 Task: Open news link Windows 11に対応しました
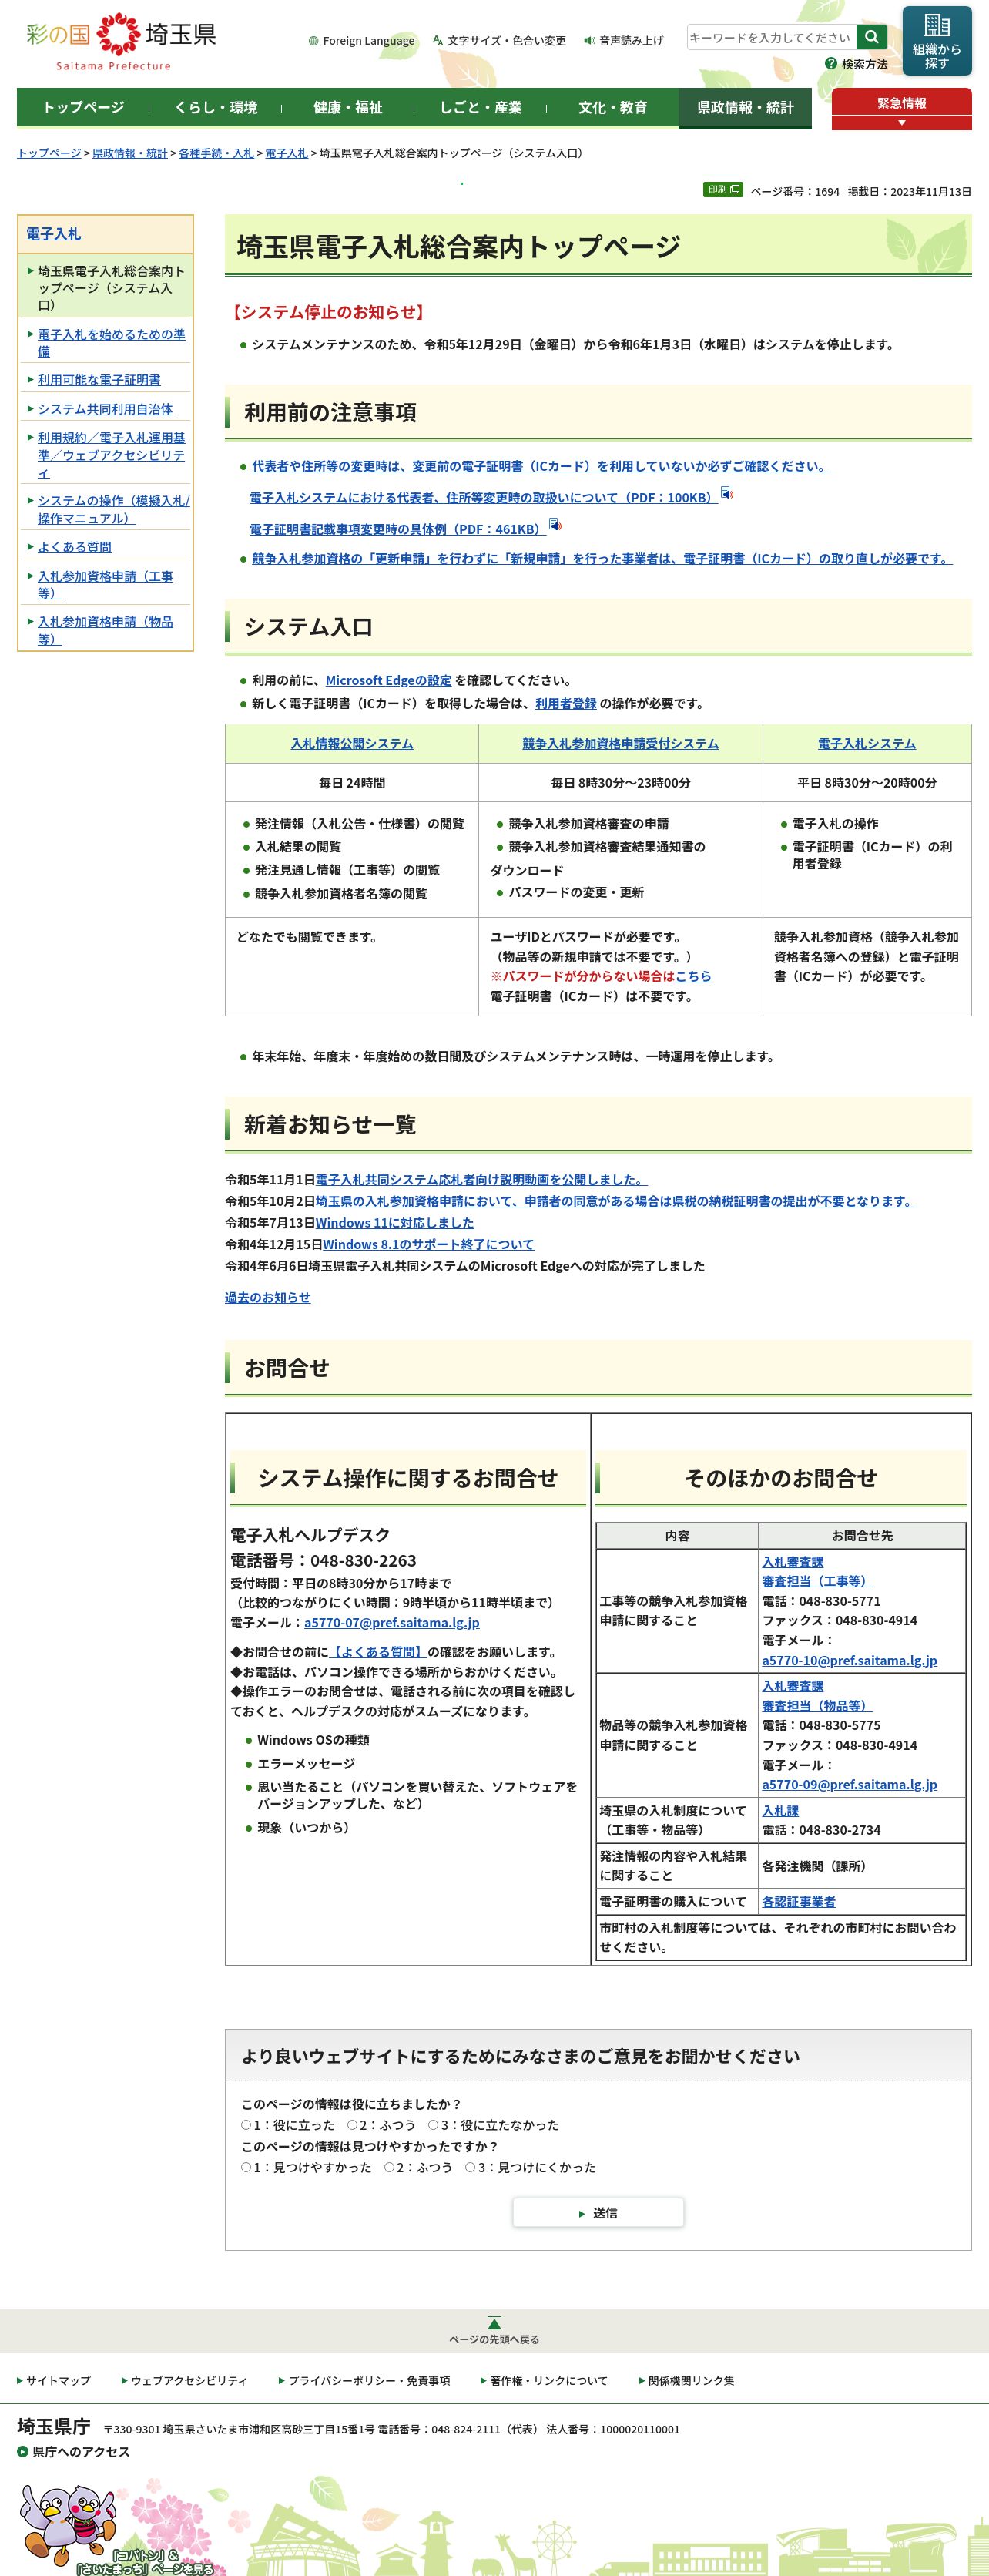pyautogui.click(x=394, y=1223)
